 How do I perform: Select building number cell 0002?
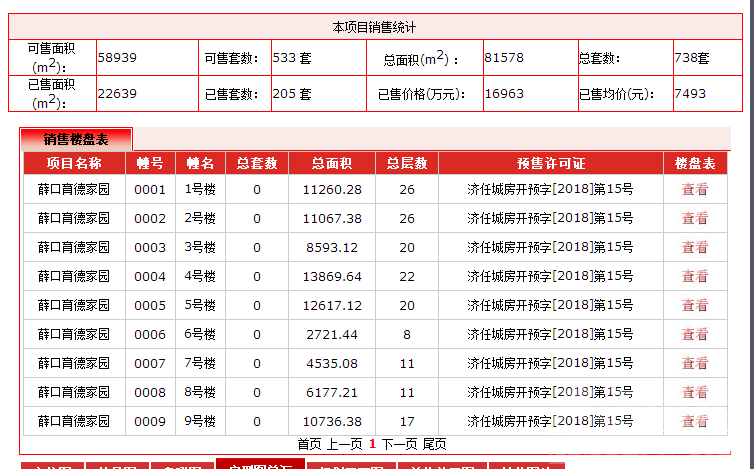point(150,218)
